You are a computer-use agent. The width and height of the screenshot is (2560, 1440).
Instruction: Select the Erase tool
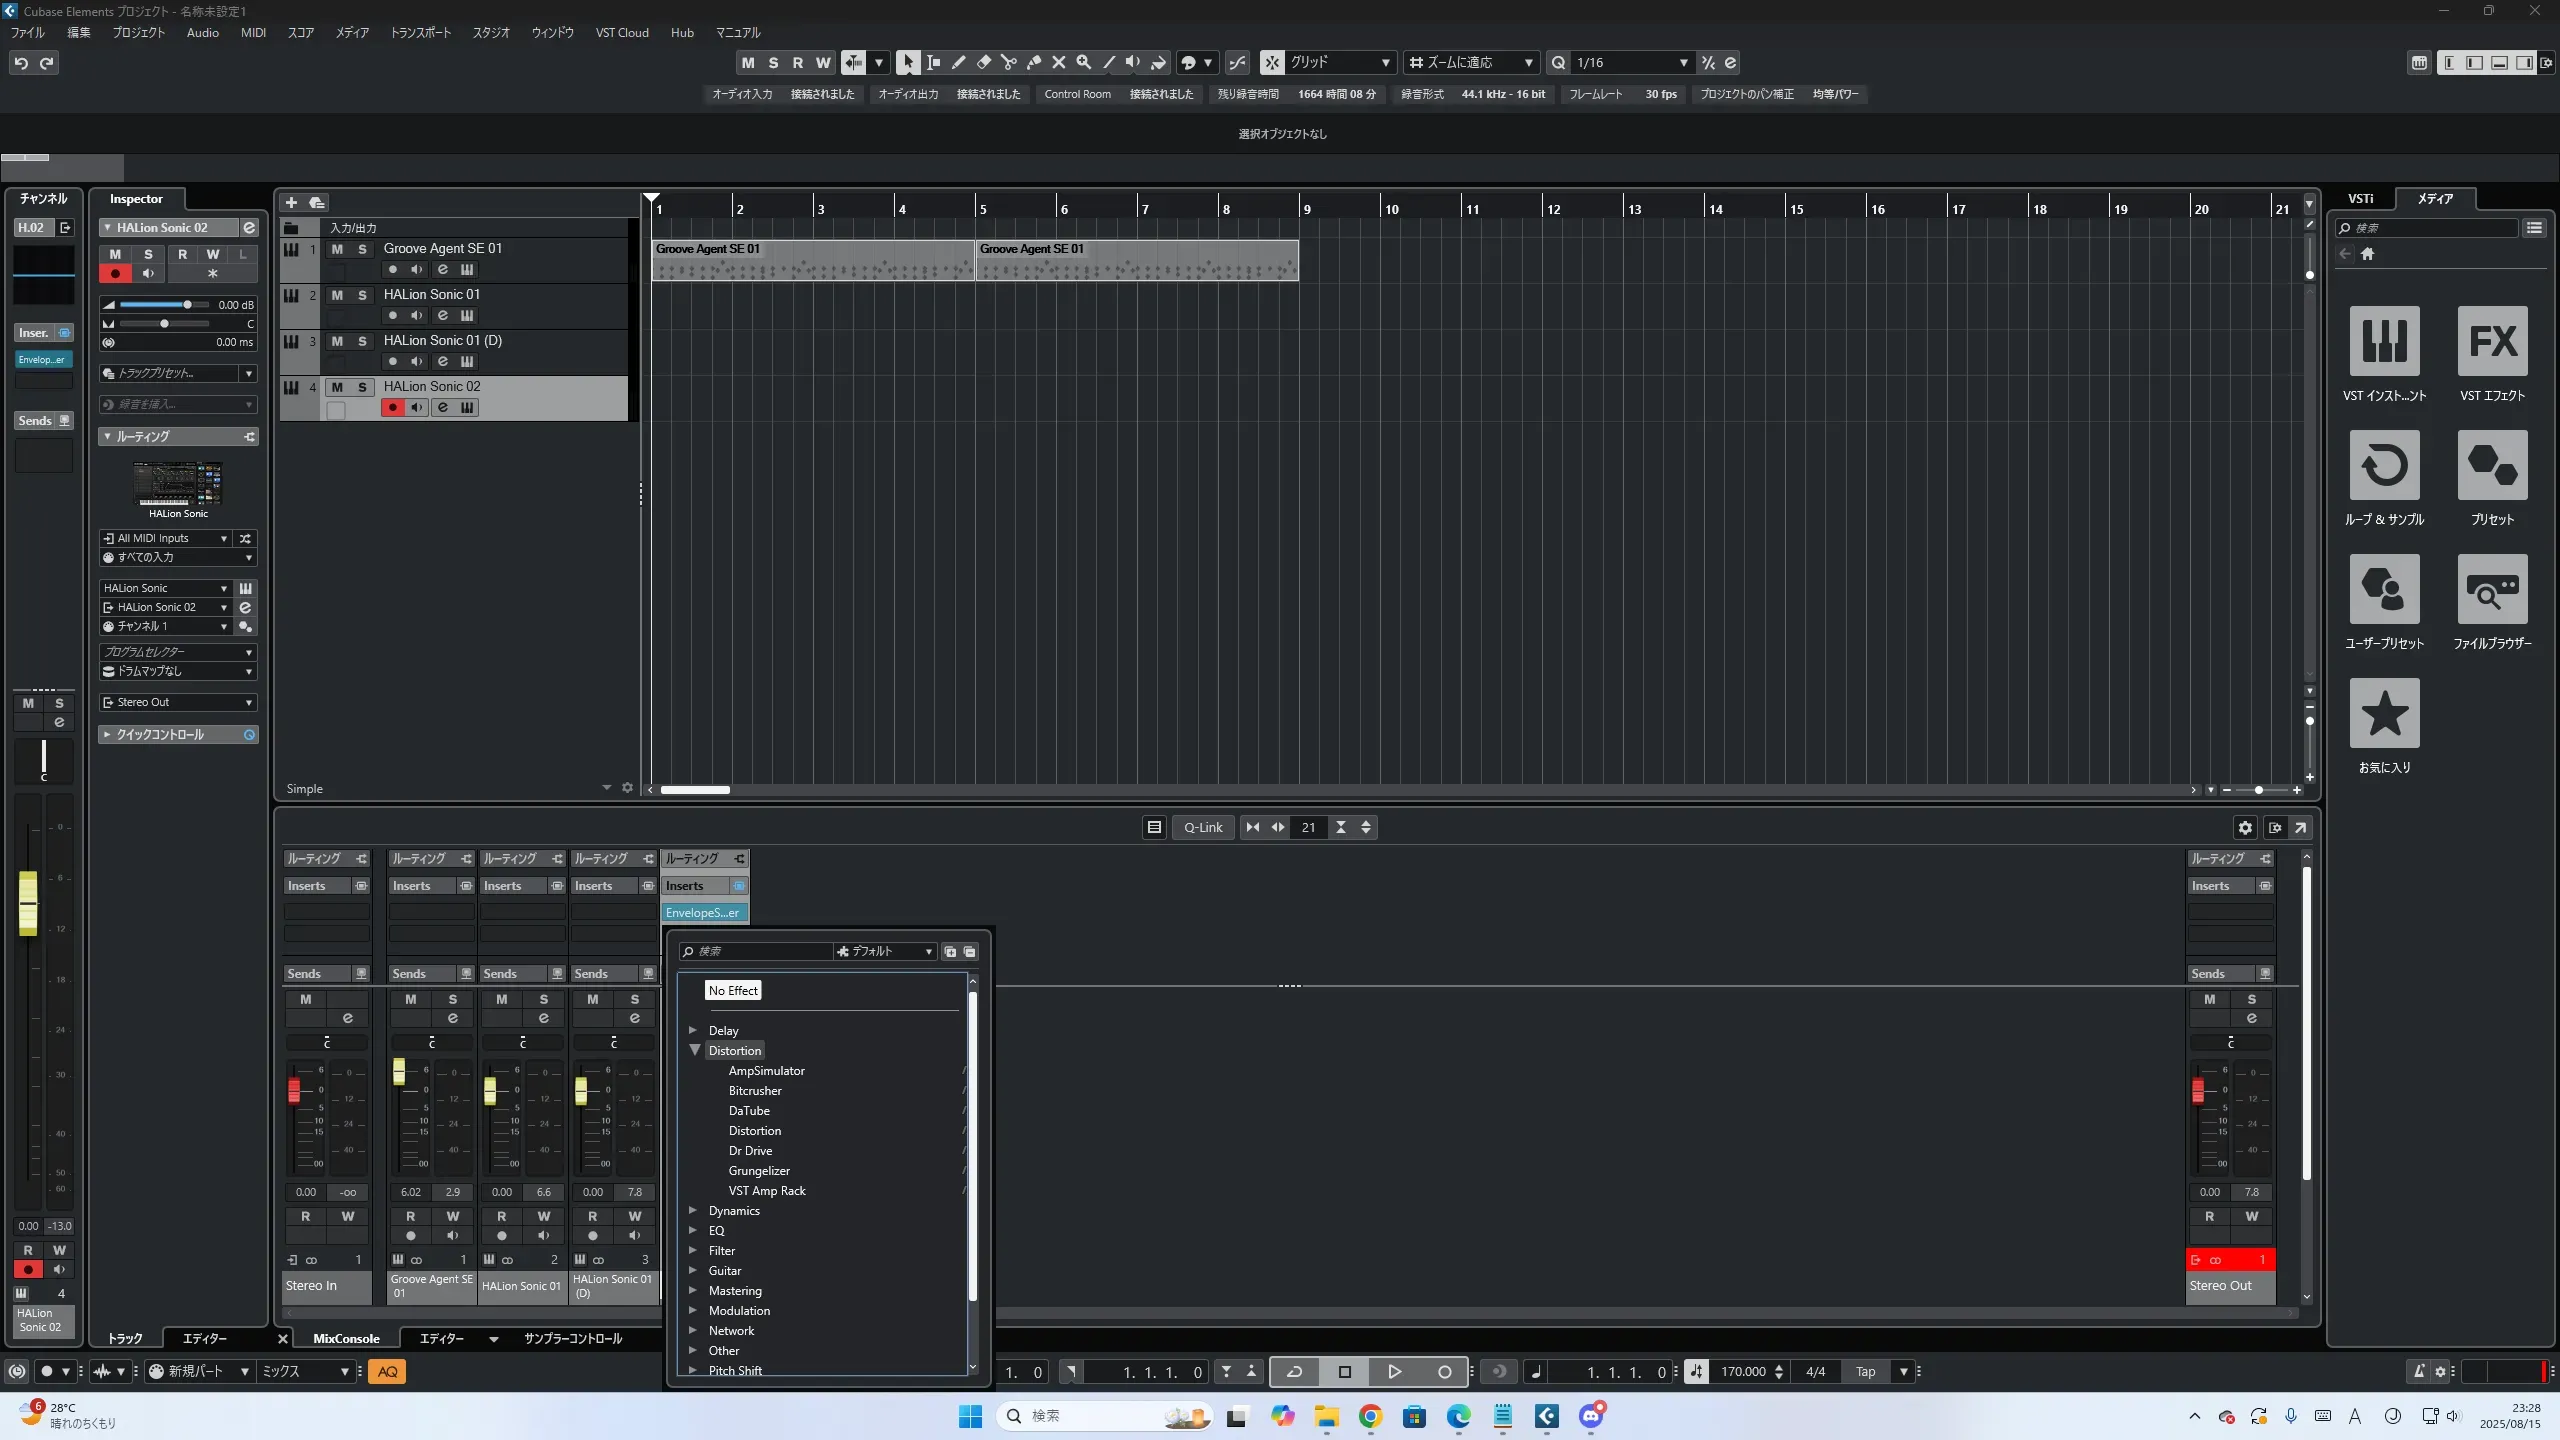point(984,62)
